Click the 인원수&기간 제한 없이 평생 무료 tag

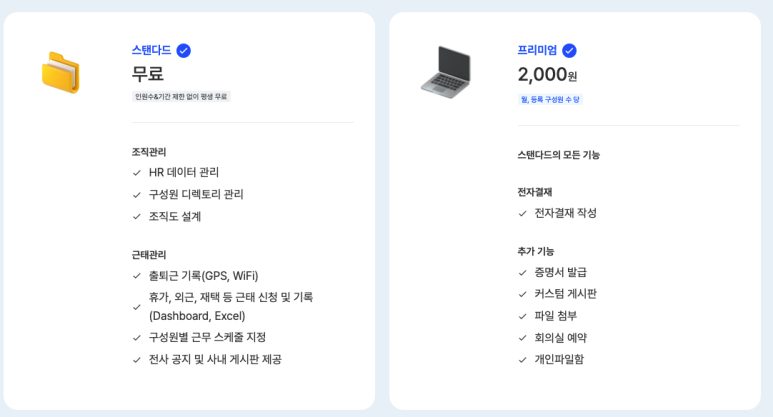click(x=181, y=97)
